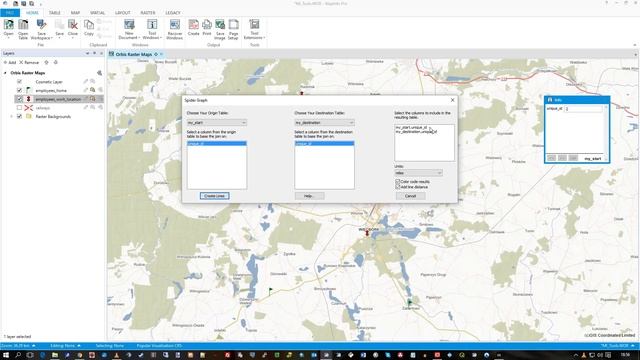Collapse the Orbis Raster Maps tree node
This screenshot has height=360, width=640.
click(x=5, y=73)
